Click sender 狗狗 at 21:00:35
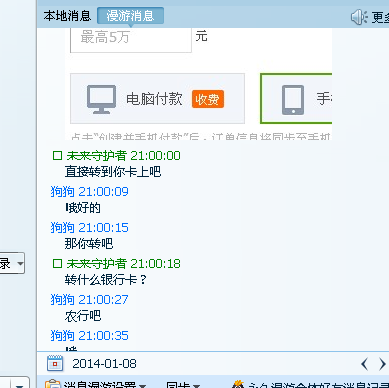The image size is (389, 388). click(89, 336)
